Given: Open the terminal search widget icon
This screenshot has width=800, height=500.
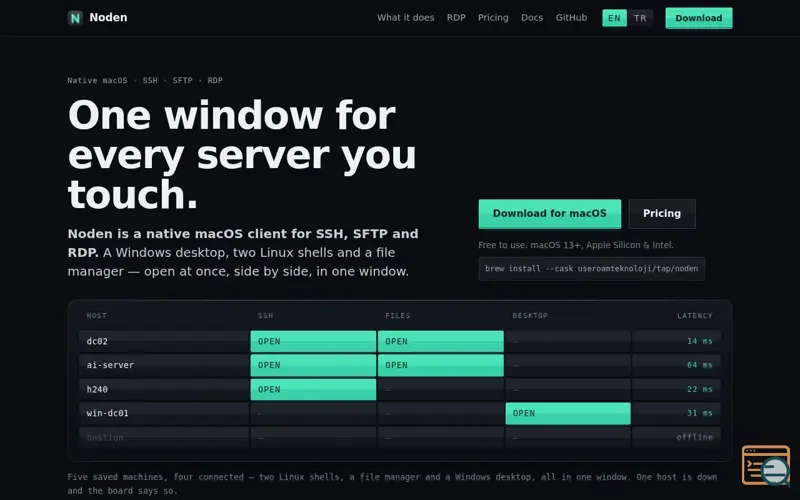Looking at the screenshot, I should [766, 465].
